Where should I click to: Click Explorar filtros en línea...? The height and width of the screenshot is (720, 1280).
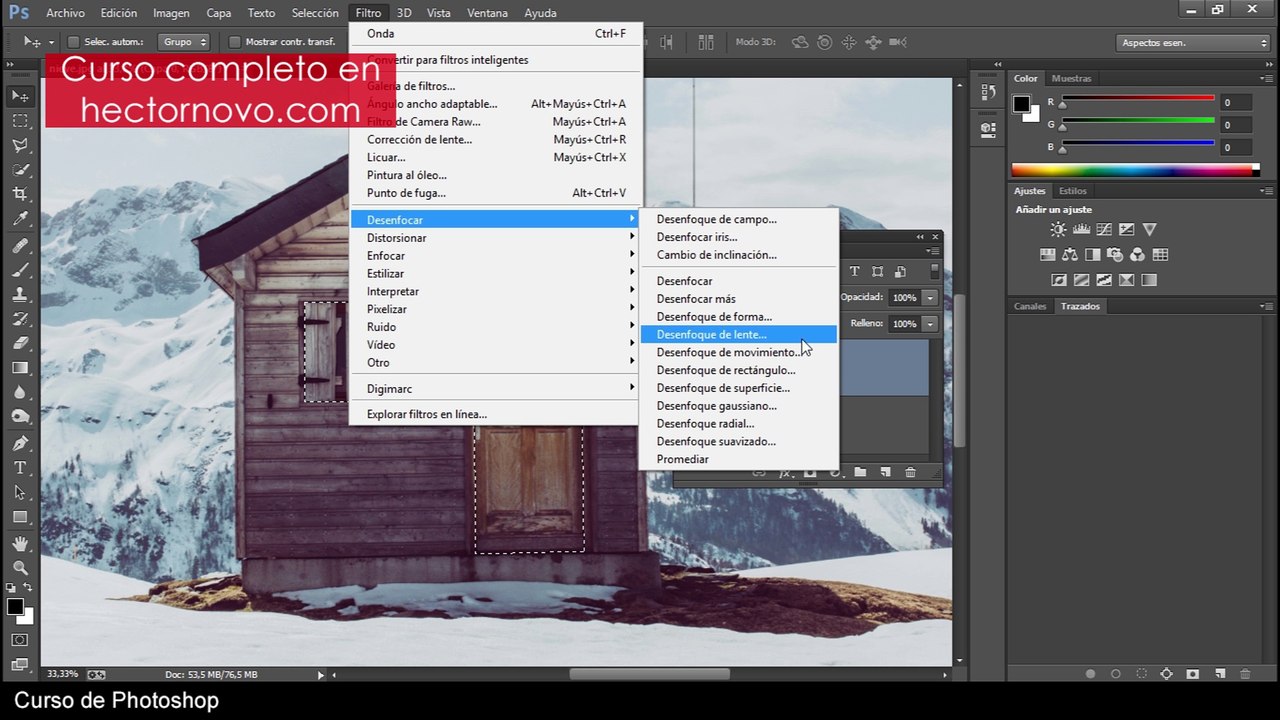pos(495,414)
